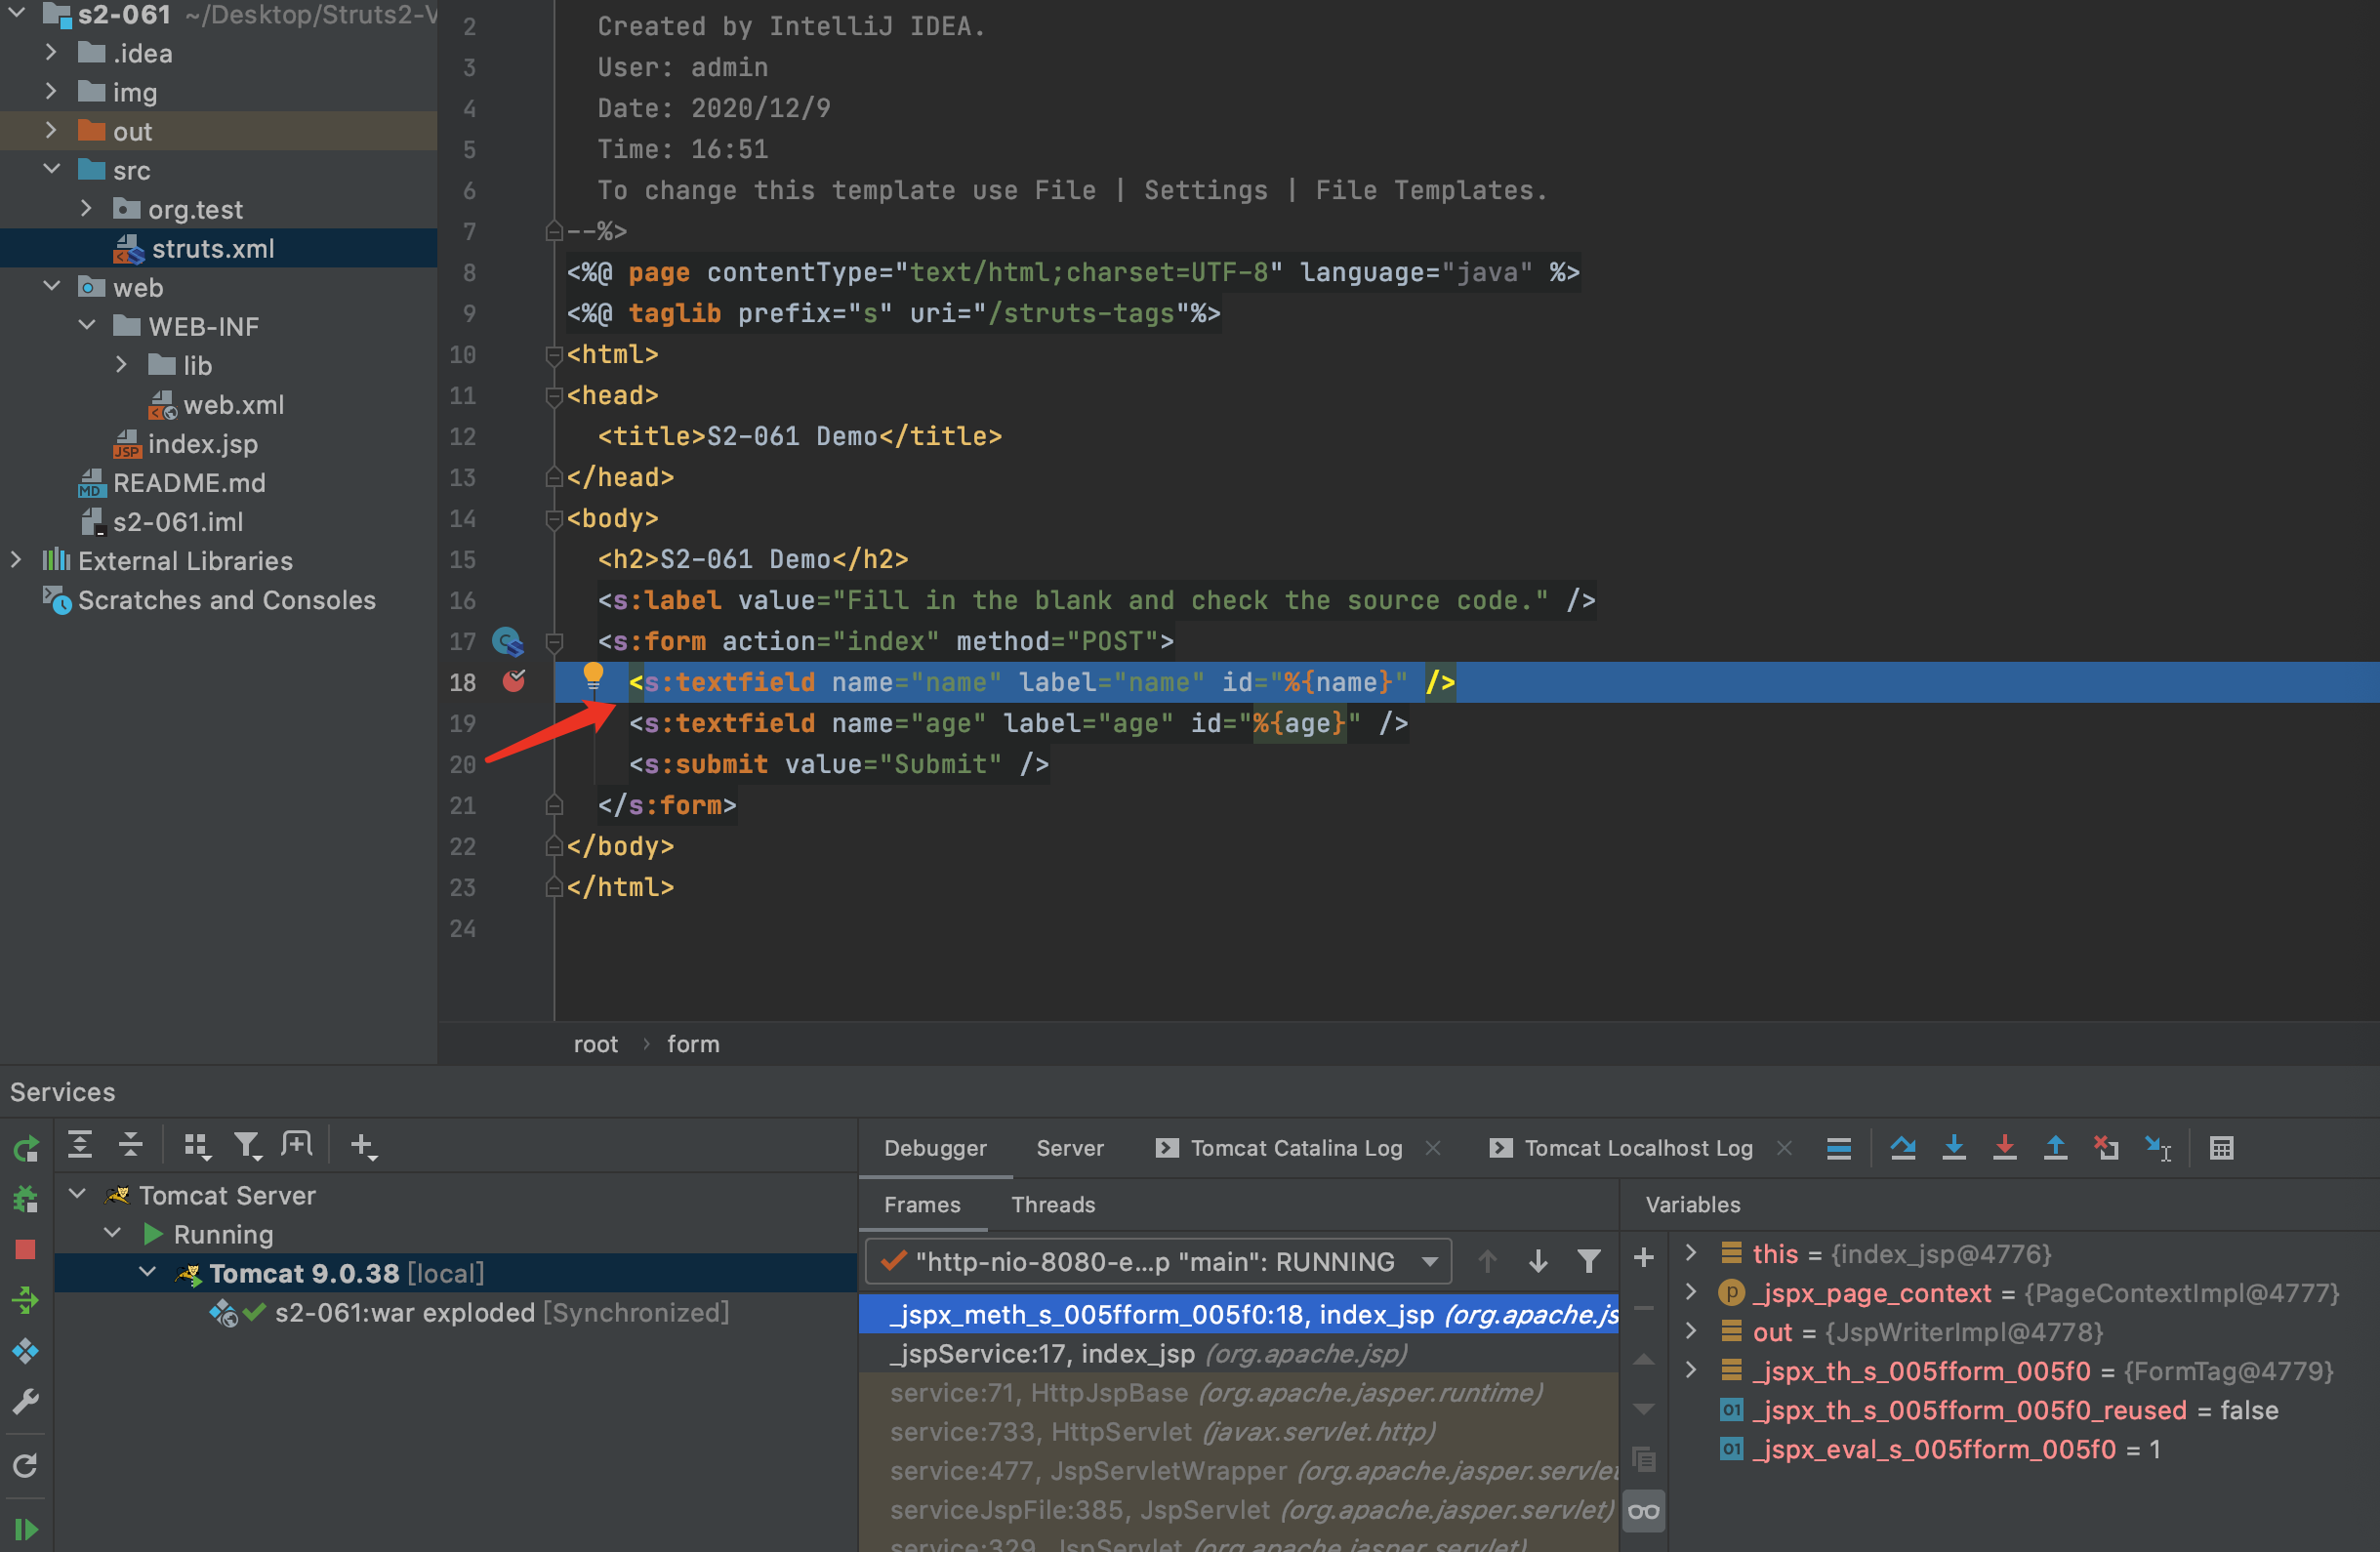Expand the out folder
Image resolution: width=2380 pixels, height=1552 pixels.
pos(50,130)
